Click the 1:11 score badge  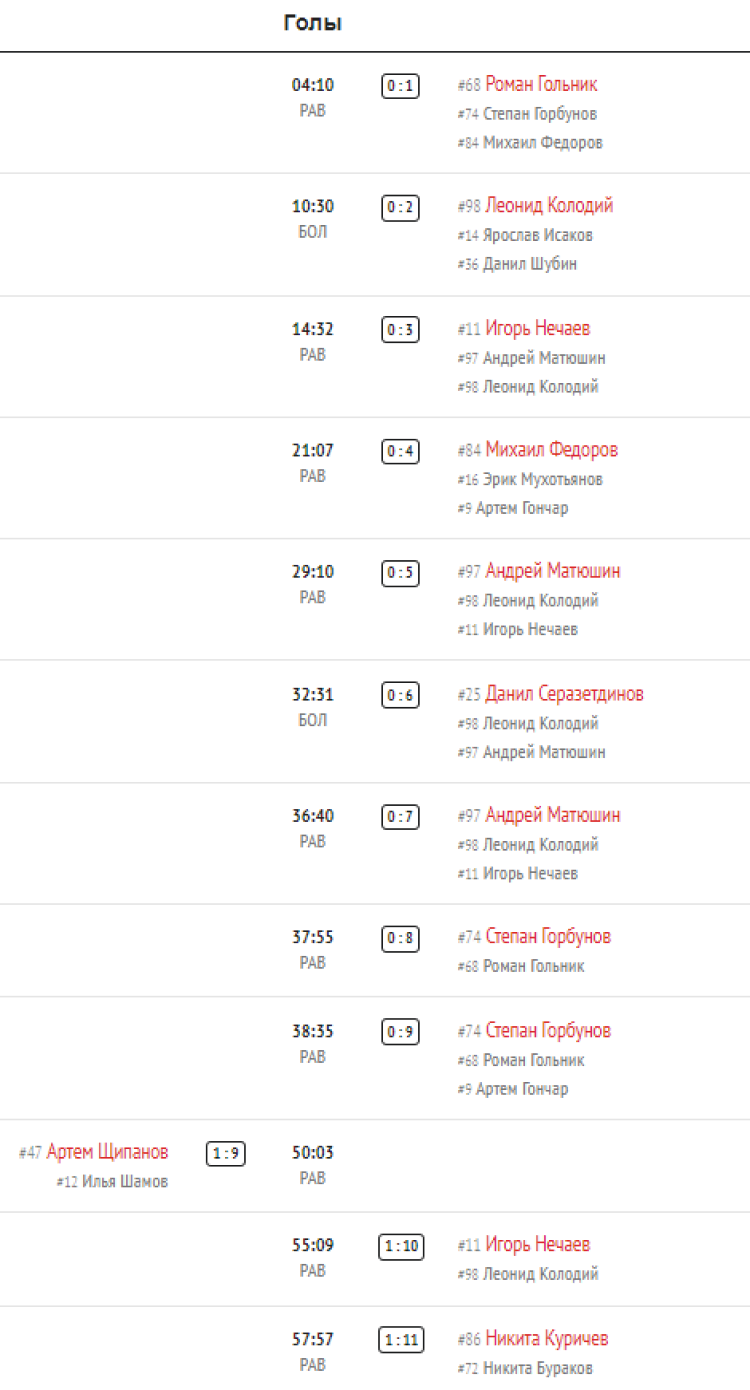[400, 1340]
